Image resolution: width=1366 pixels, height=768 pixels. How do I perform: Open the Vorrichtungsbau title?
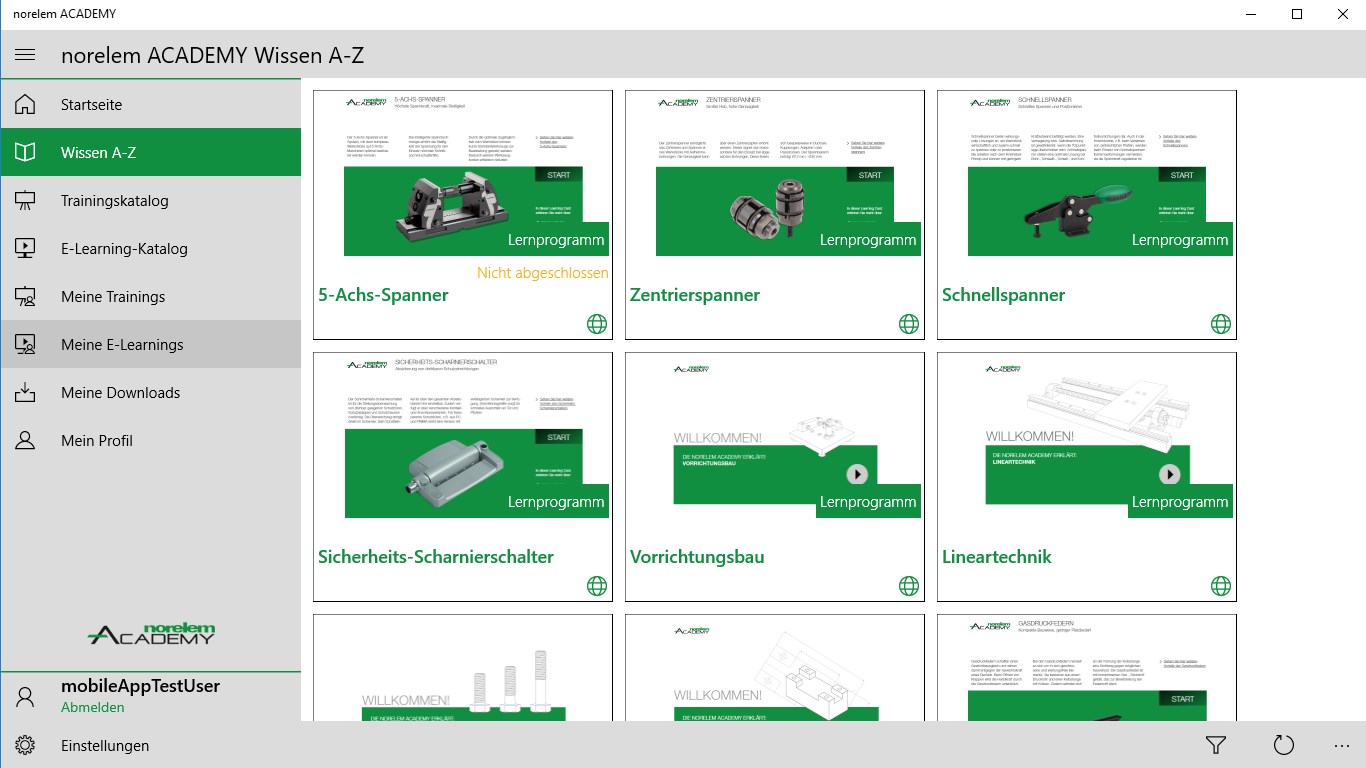697,557
